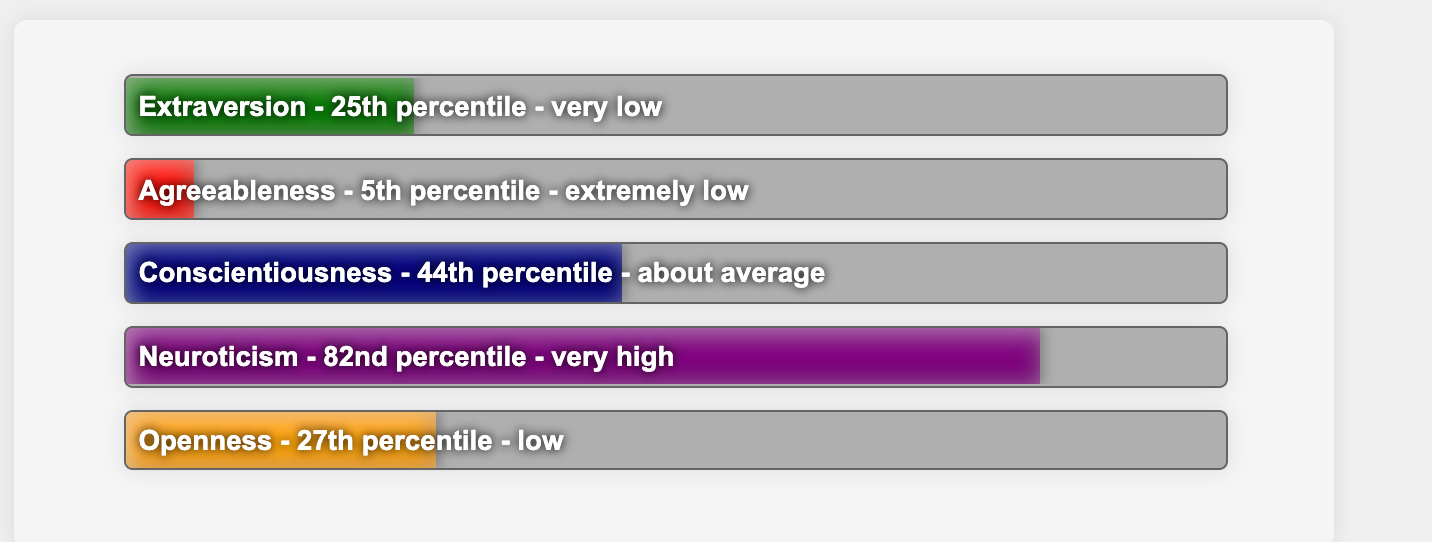
Task: Click the navy Conscientiousness filled bar
Action: (374, 273)
